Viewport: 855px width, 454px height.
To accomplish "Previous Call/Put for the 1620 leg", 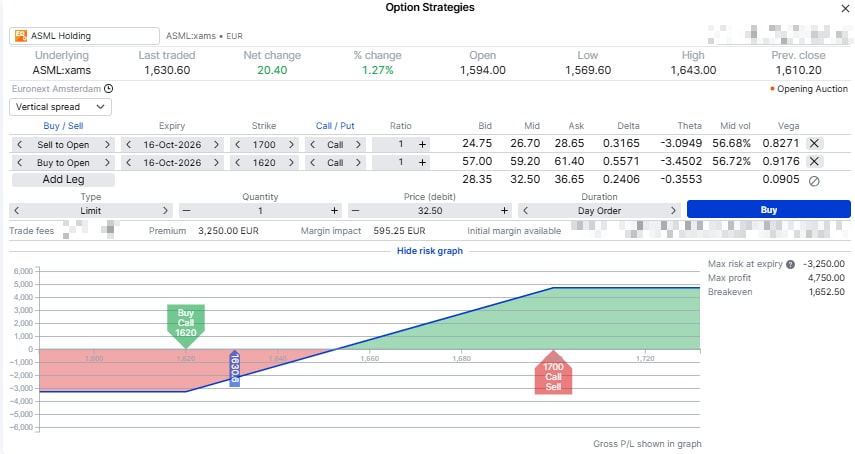I will pos(312,162).
